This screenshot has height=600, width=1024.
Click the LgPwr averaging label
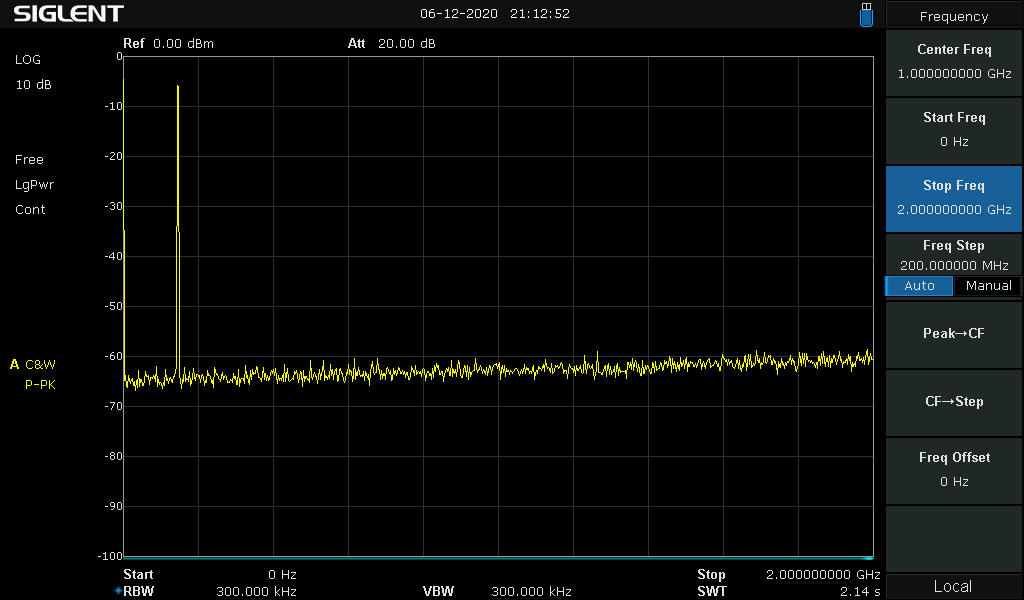tap(34, 185)
